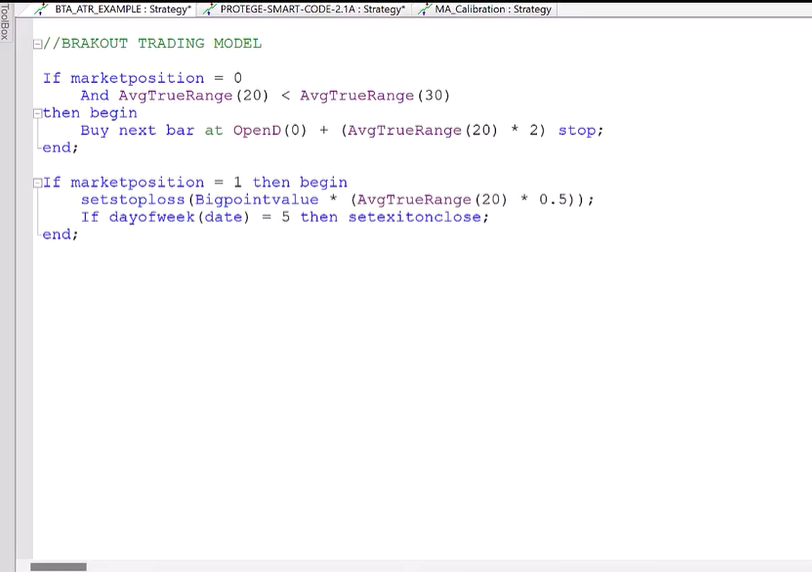The width and height of the screenshot is (812, 572).
Task: Open the ToolBox side panel
Action: coord(5,22)
